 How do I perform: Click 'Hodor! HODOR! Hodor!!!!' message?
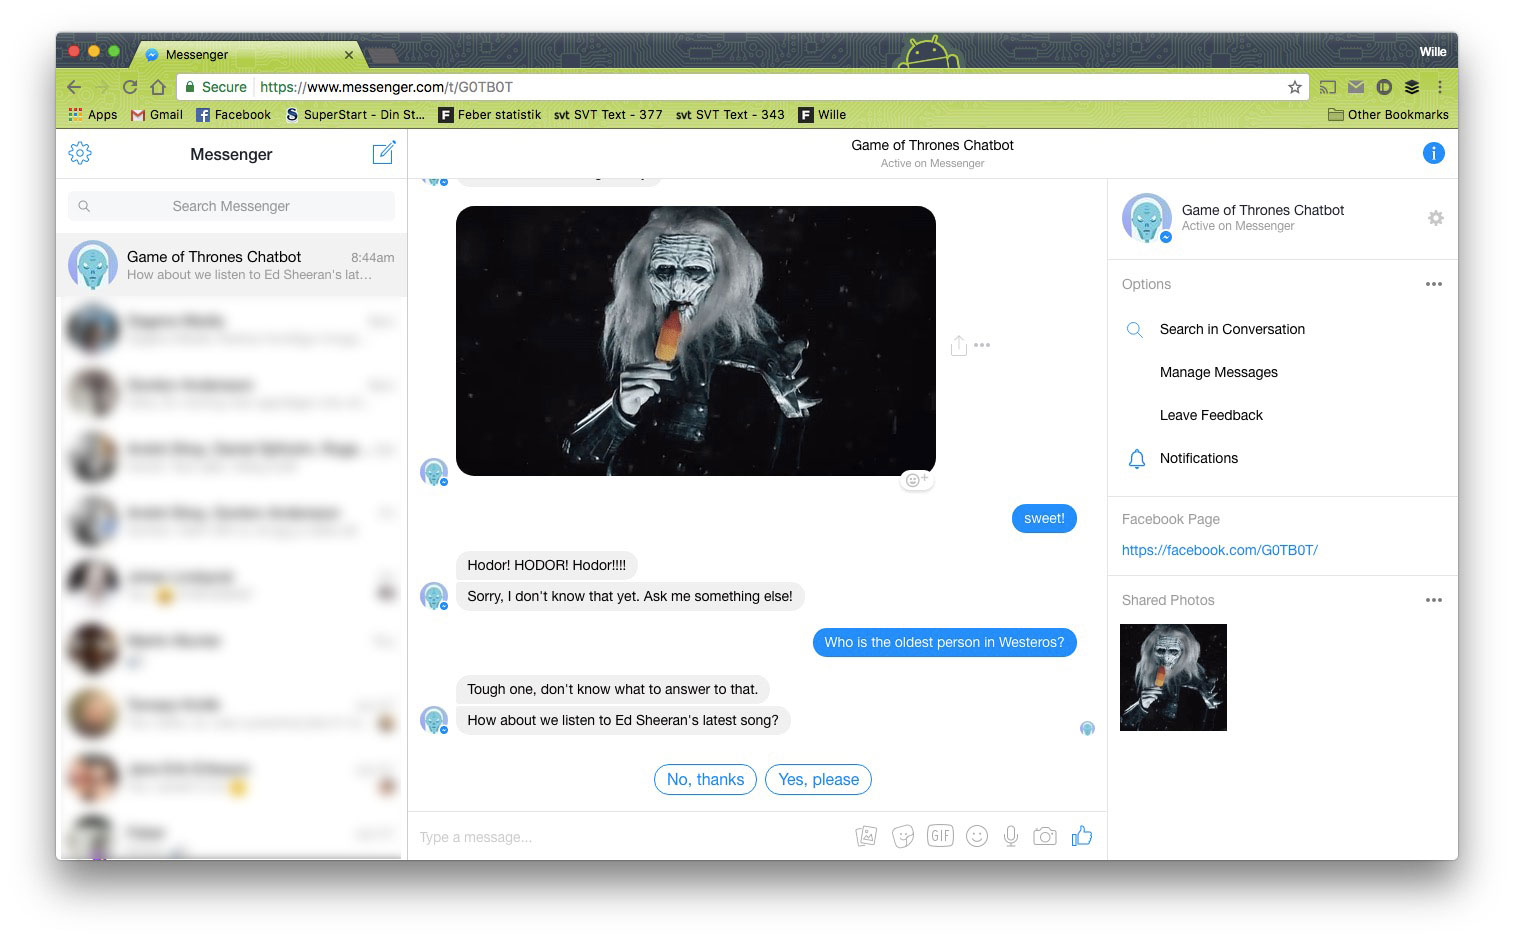point(547,565)
